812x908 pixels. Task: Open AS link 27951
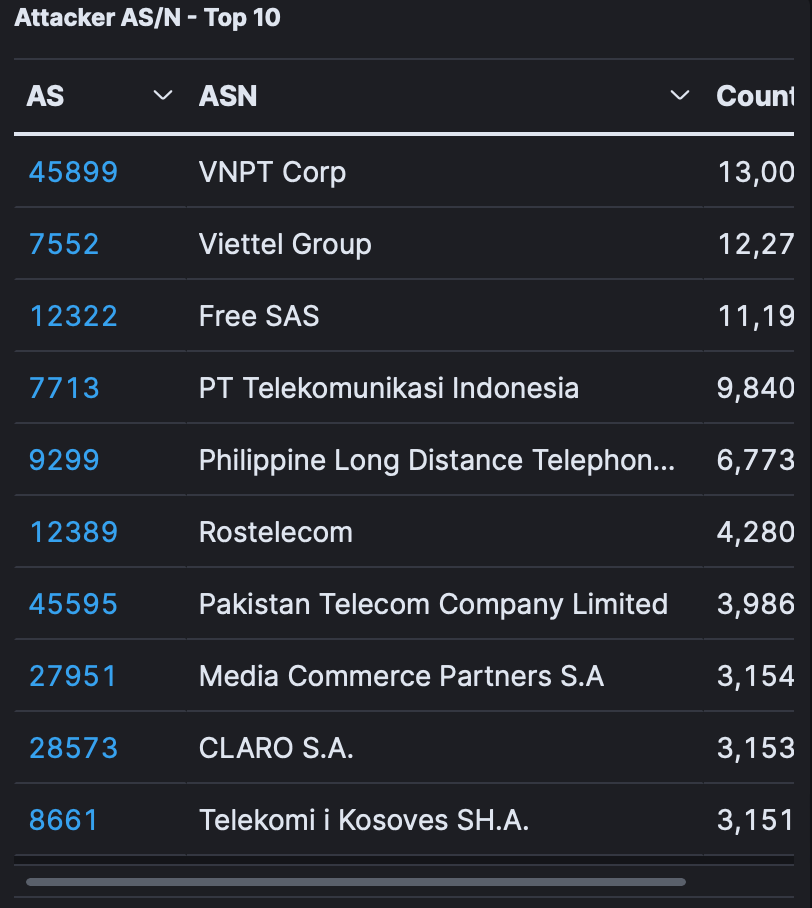coord(74,676)
